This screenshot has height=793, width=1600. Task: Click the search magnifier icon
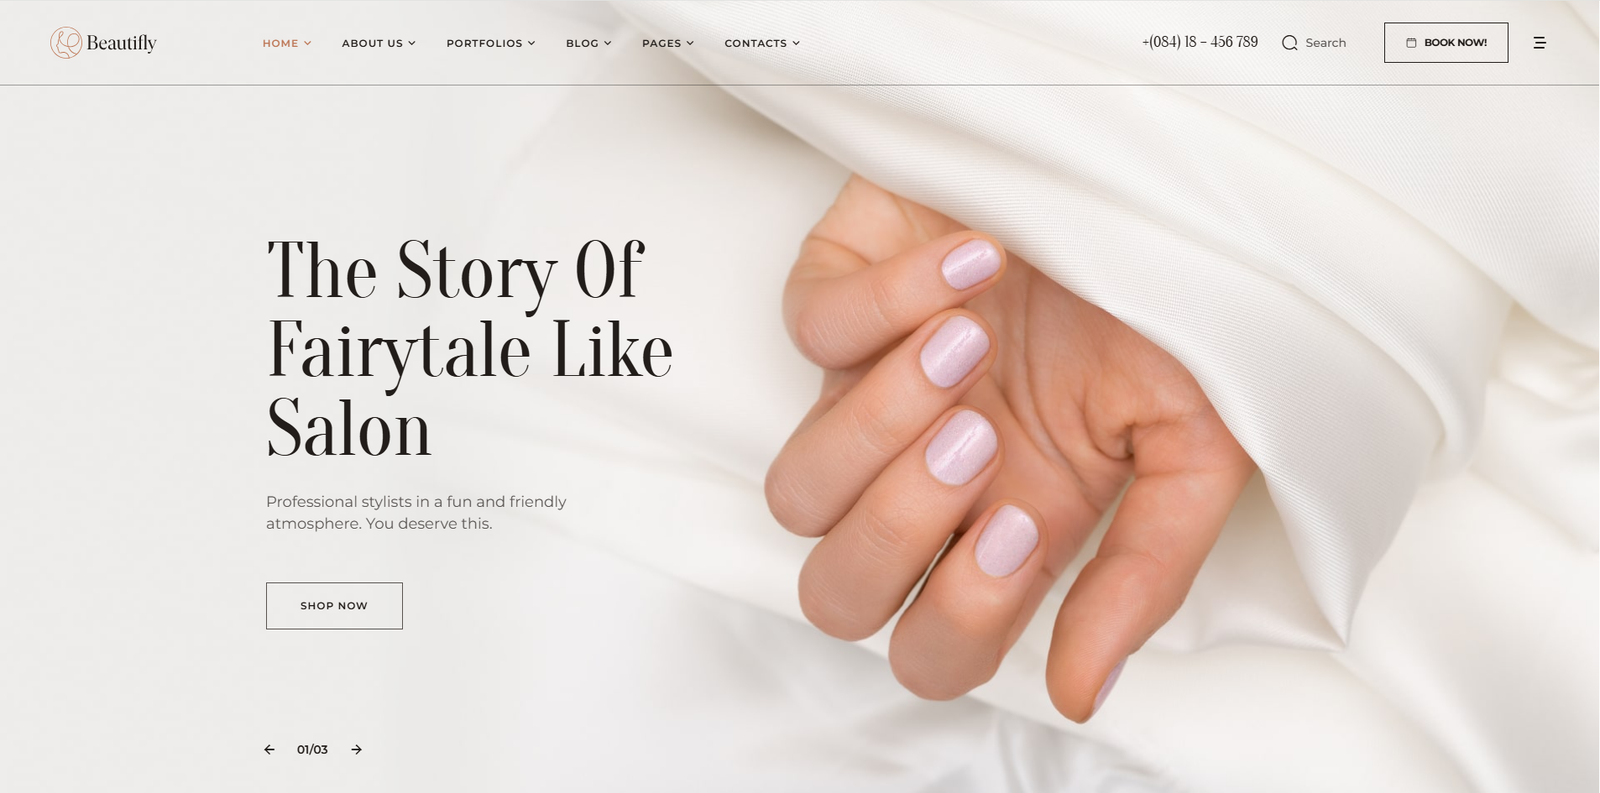1290,43
